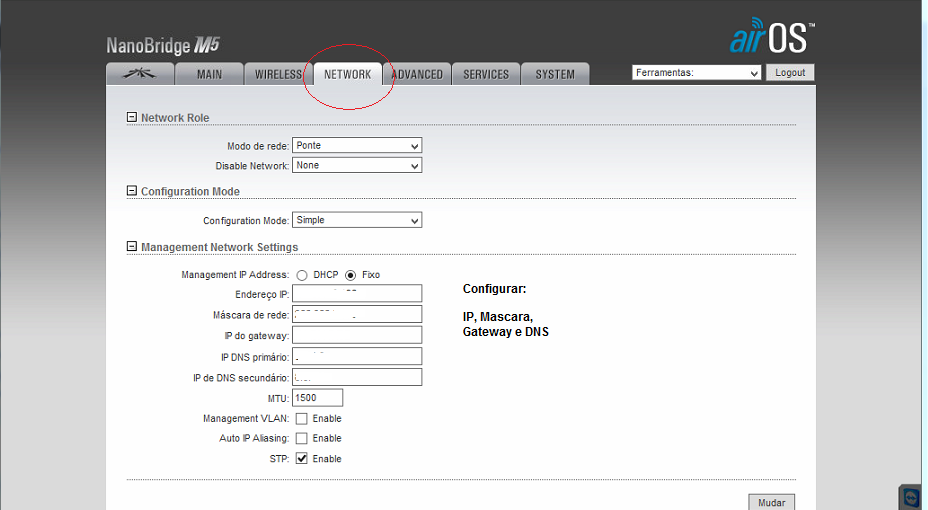The image size is (928, 510).
Task: Click the Logout button
Action: click(x=790, y=72)
